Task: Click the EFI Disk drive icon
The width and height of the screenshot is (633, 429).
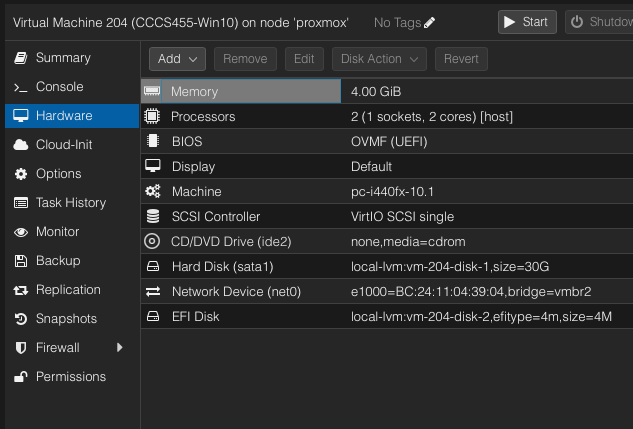Action: [x=153, y=316]
